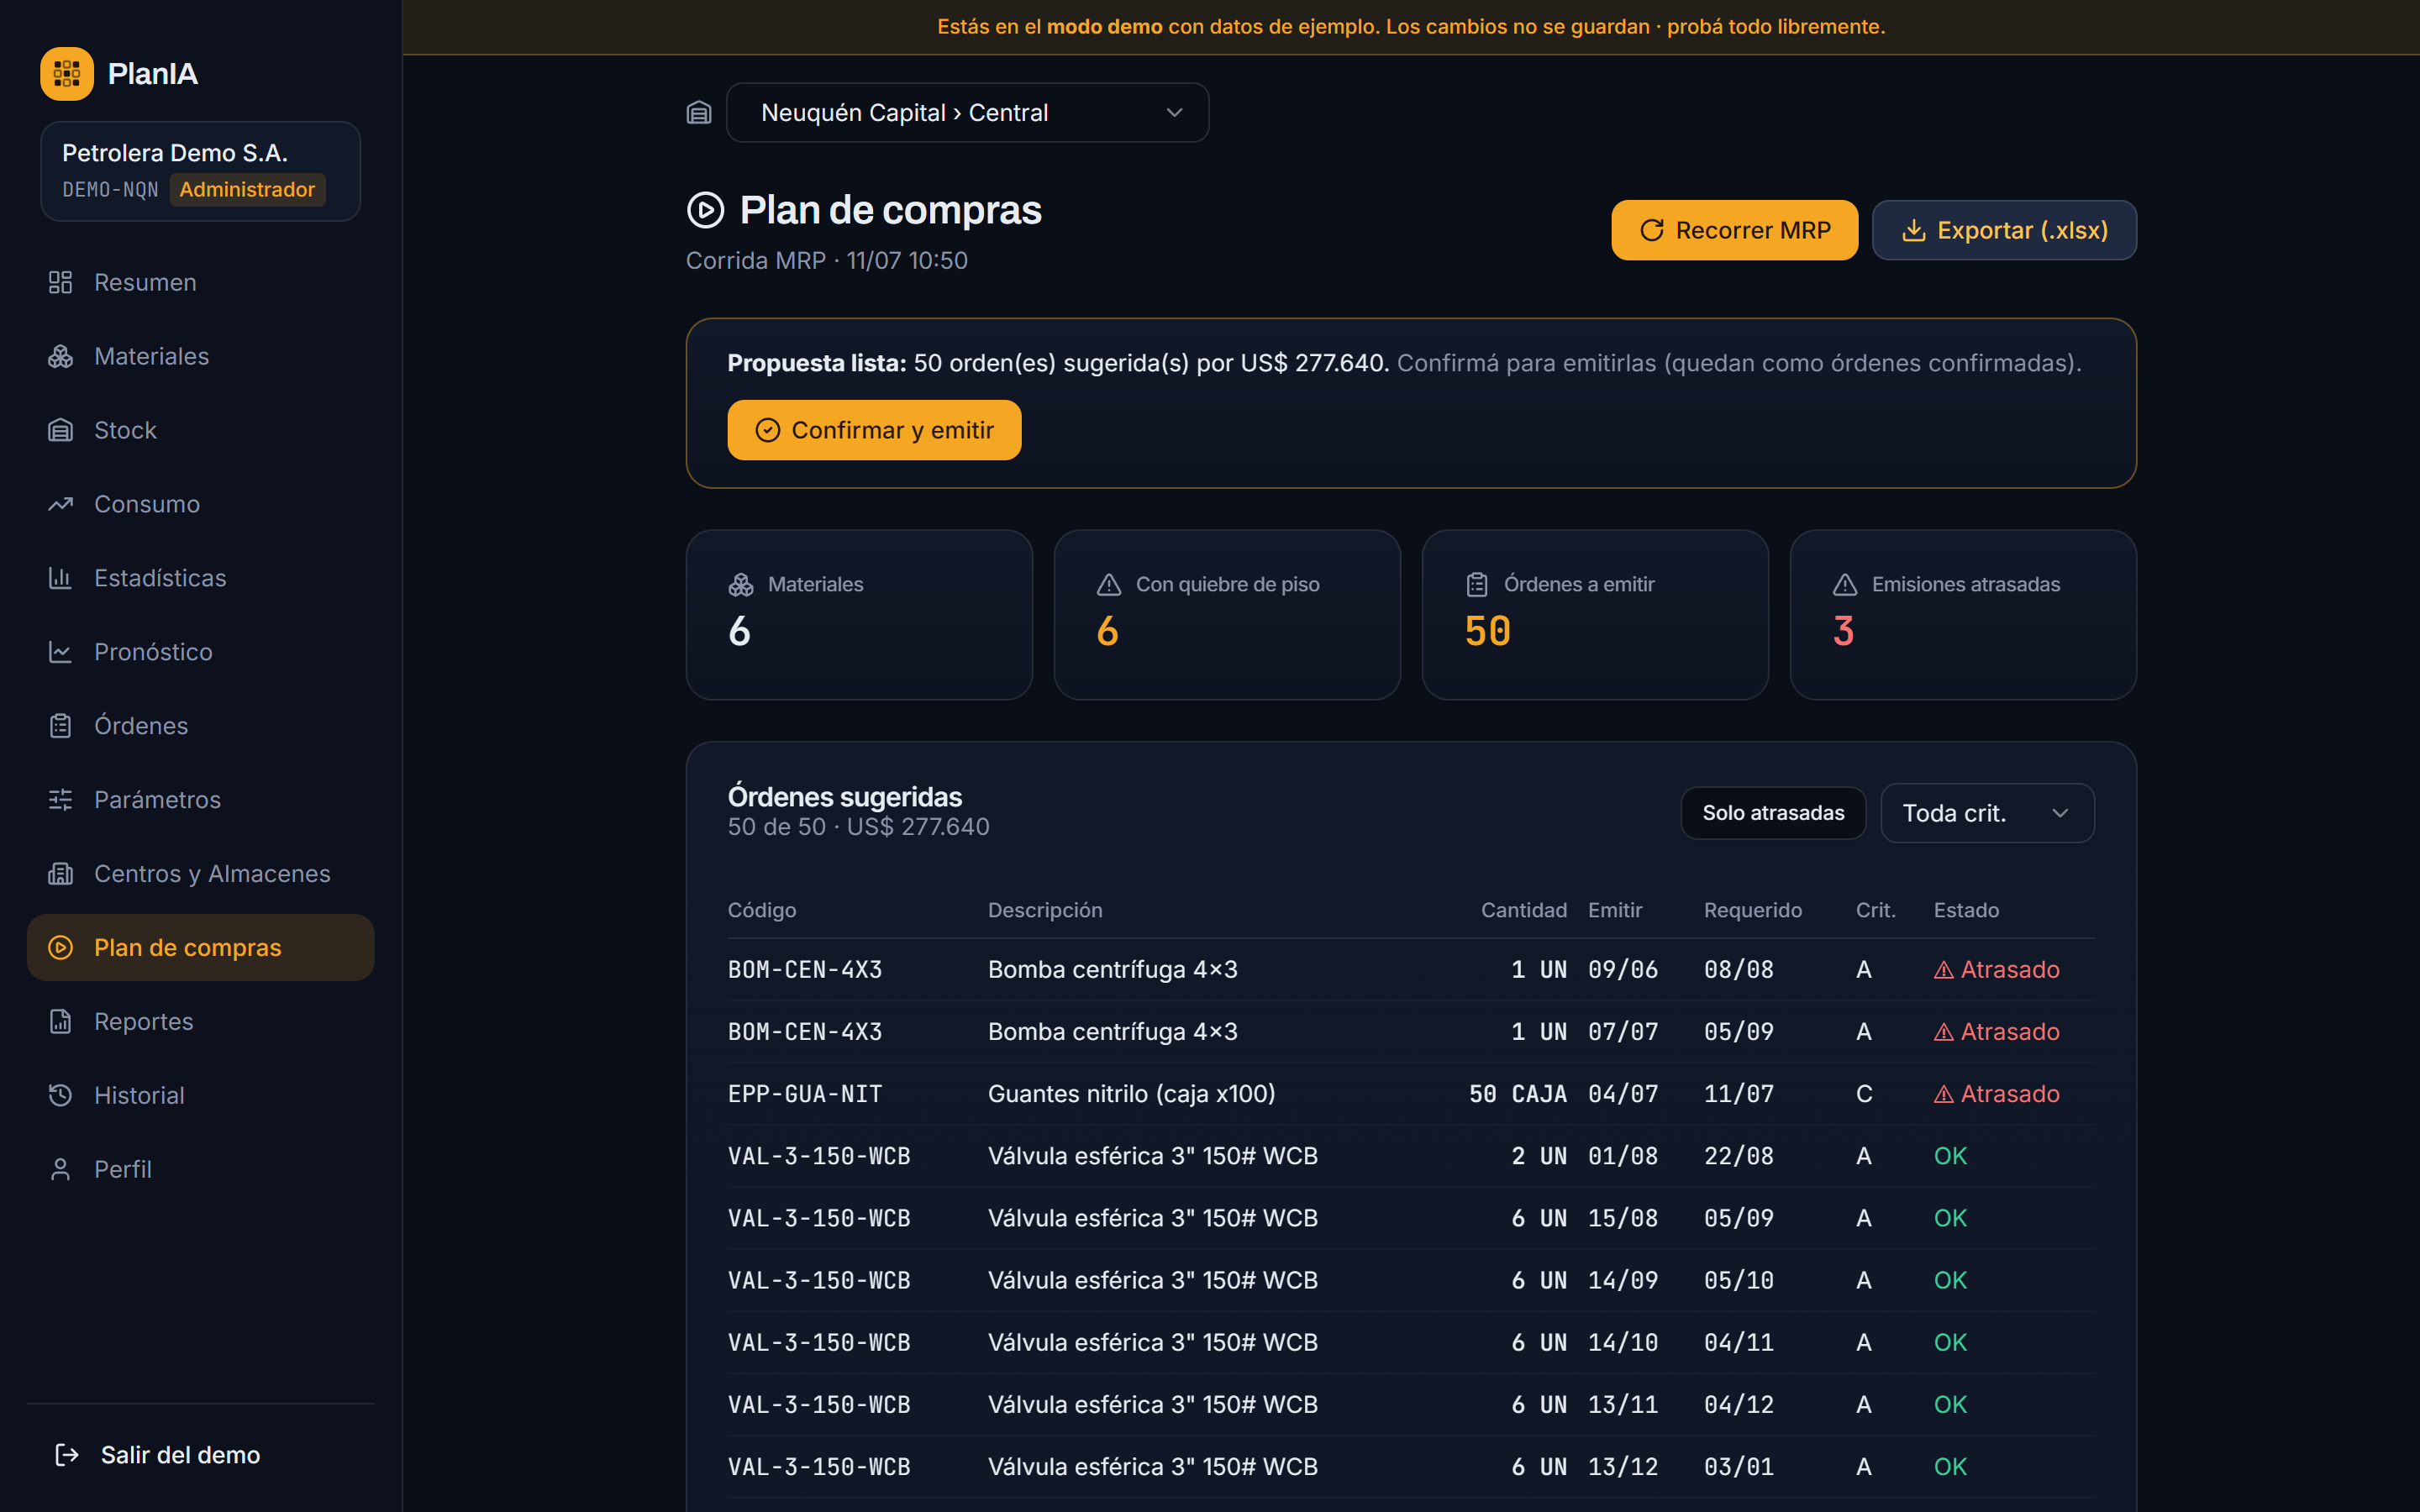The width and height of the screenshot is (2420, 1512).
Task: Click the Descripción column header
Action: pos(1045,910)
